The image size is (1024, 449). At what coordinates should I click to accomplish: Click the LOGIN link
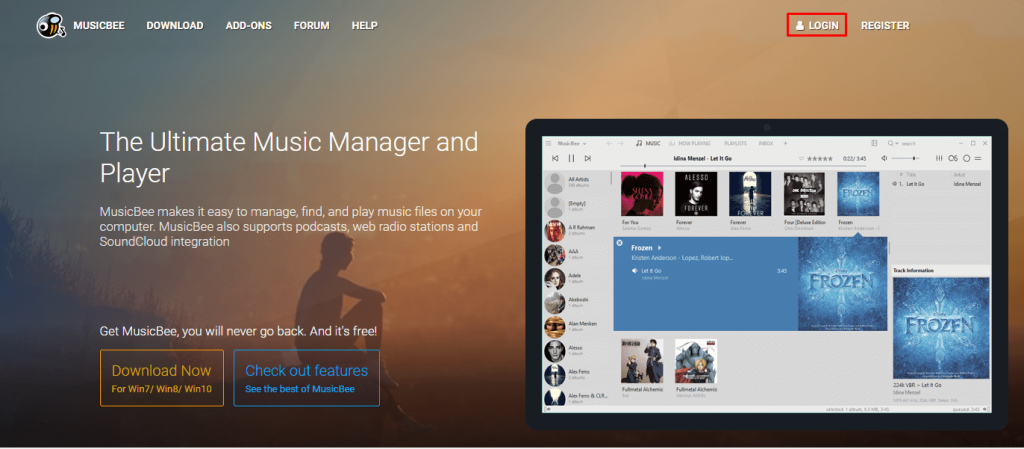click(x=817, y=25)
